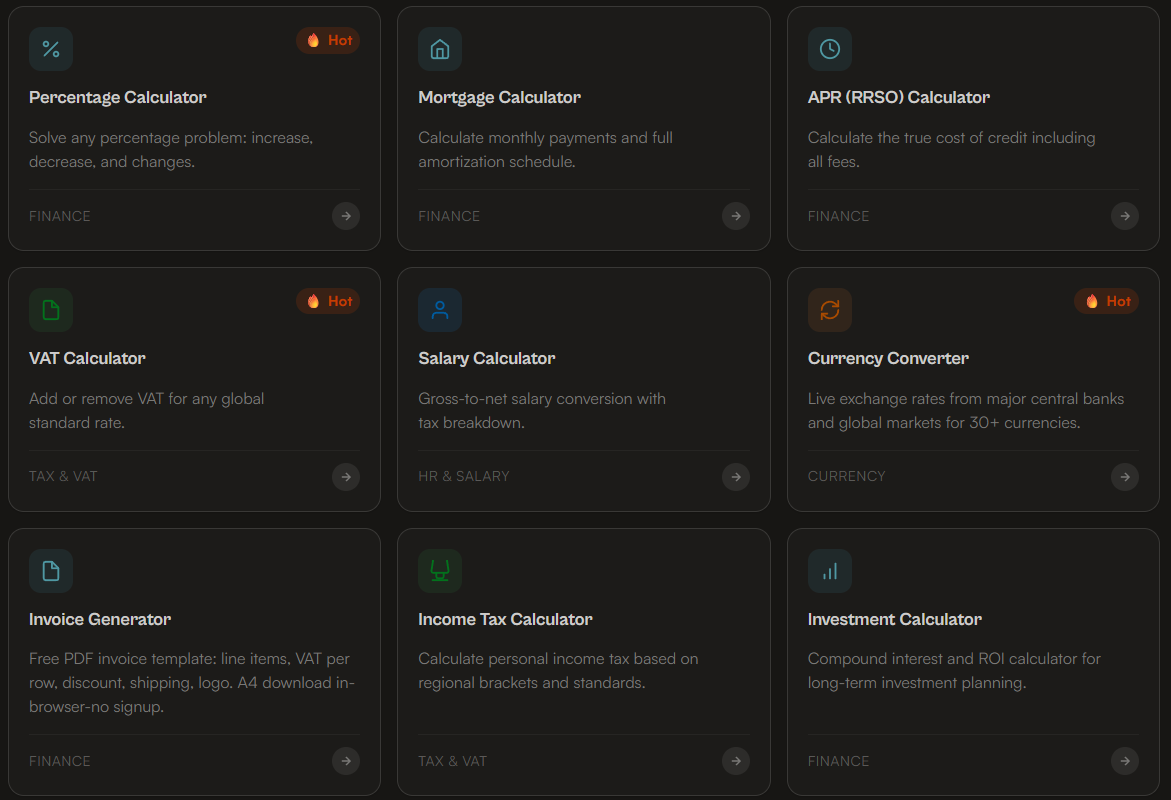1171x800 pixels.
Task: Click 'Gross-to-net salary conversion' description
Action: (x=542, y=411)
